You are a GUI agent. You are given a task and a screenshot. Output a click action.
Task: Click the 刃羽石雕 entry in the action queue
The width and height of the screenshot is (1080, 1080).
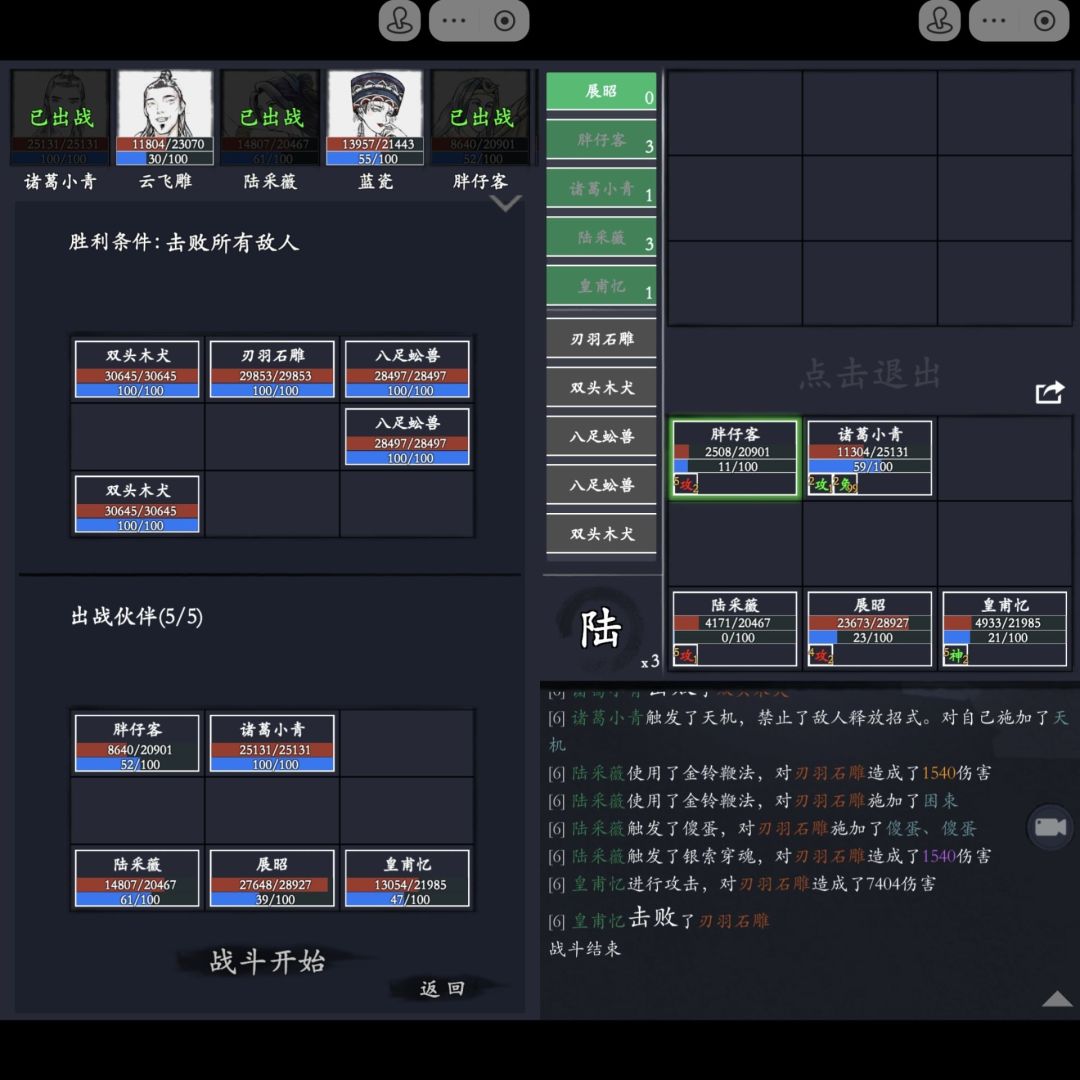(600, 338)
